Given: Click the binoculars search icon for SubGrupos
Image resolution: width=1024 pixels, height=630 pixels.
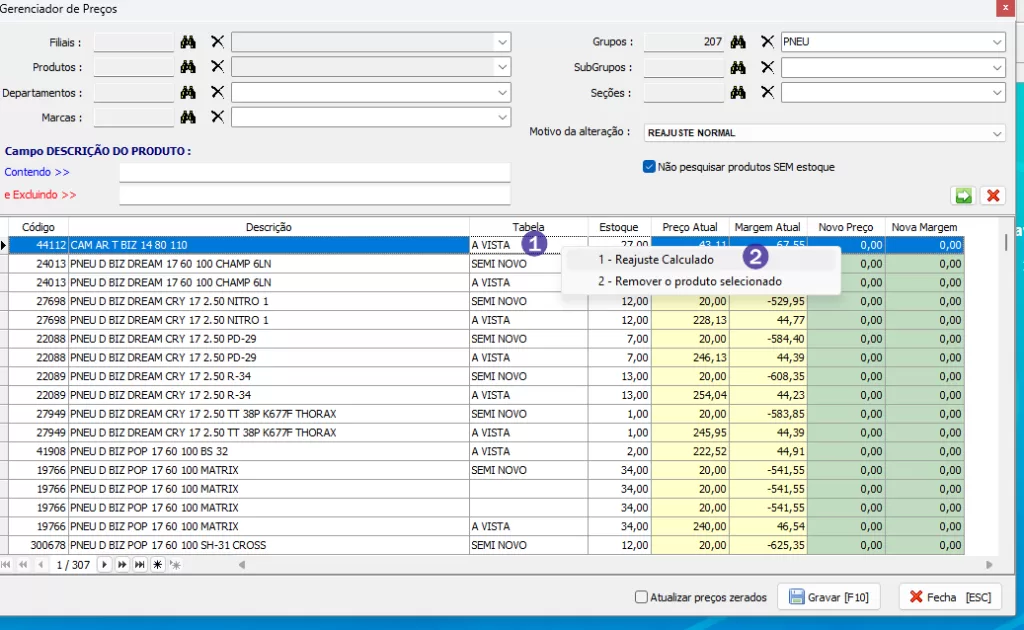Looking at the screenshot, I should [738, 67].
